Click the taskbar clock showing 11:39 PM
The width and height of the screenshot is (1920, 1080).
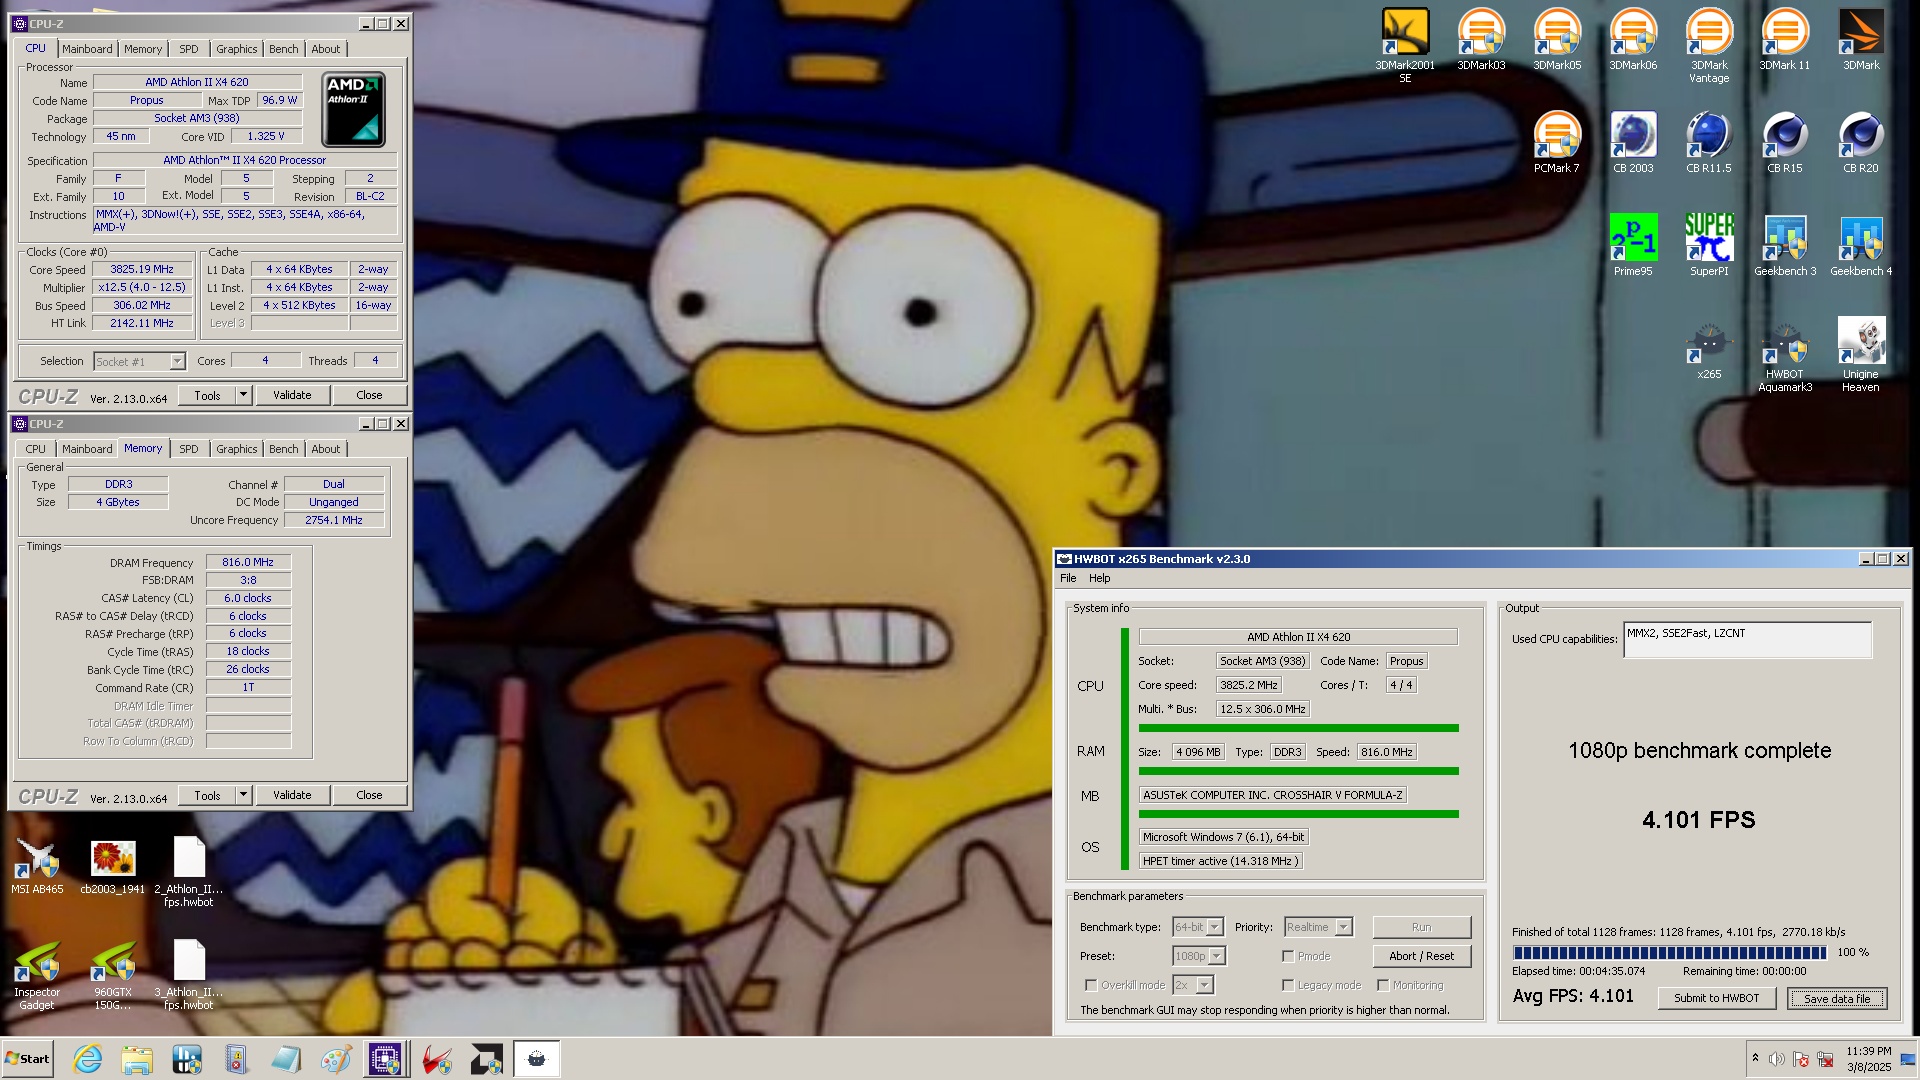1868,1059
